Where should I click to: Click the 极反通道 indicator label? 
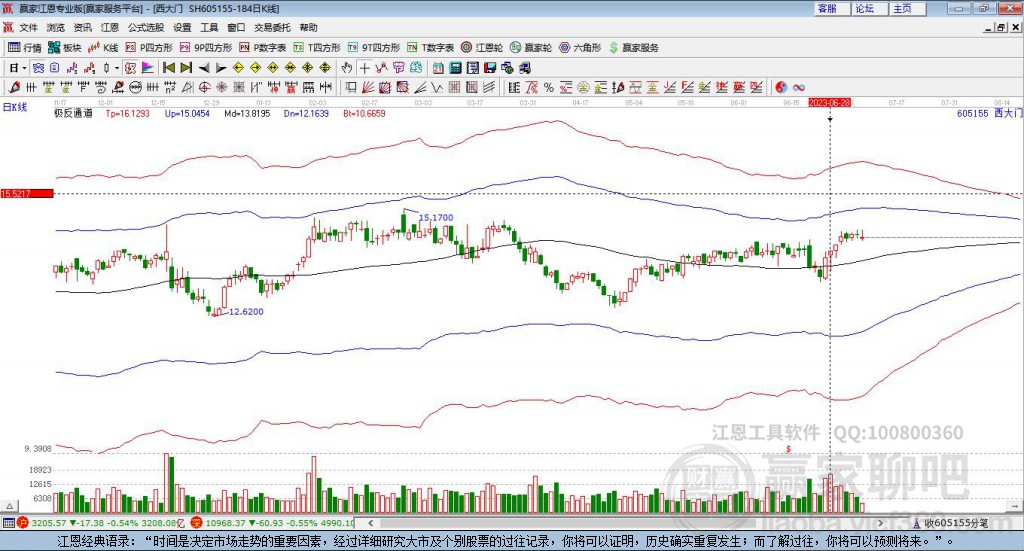click(x=73, y=114)
